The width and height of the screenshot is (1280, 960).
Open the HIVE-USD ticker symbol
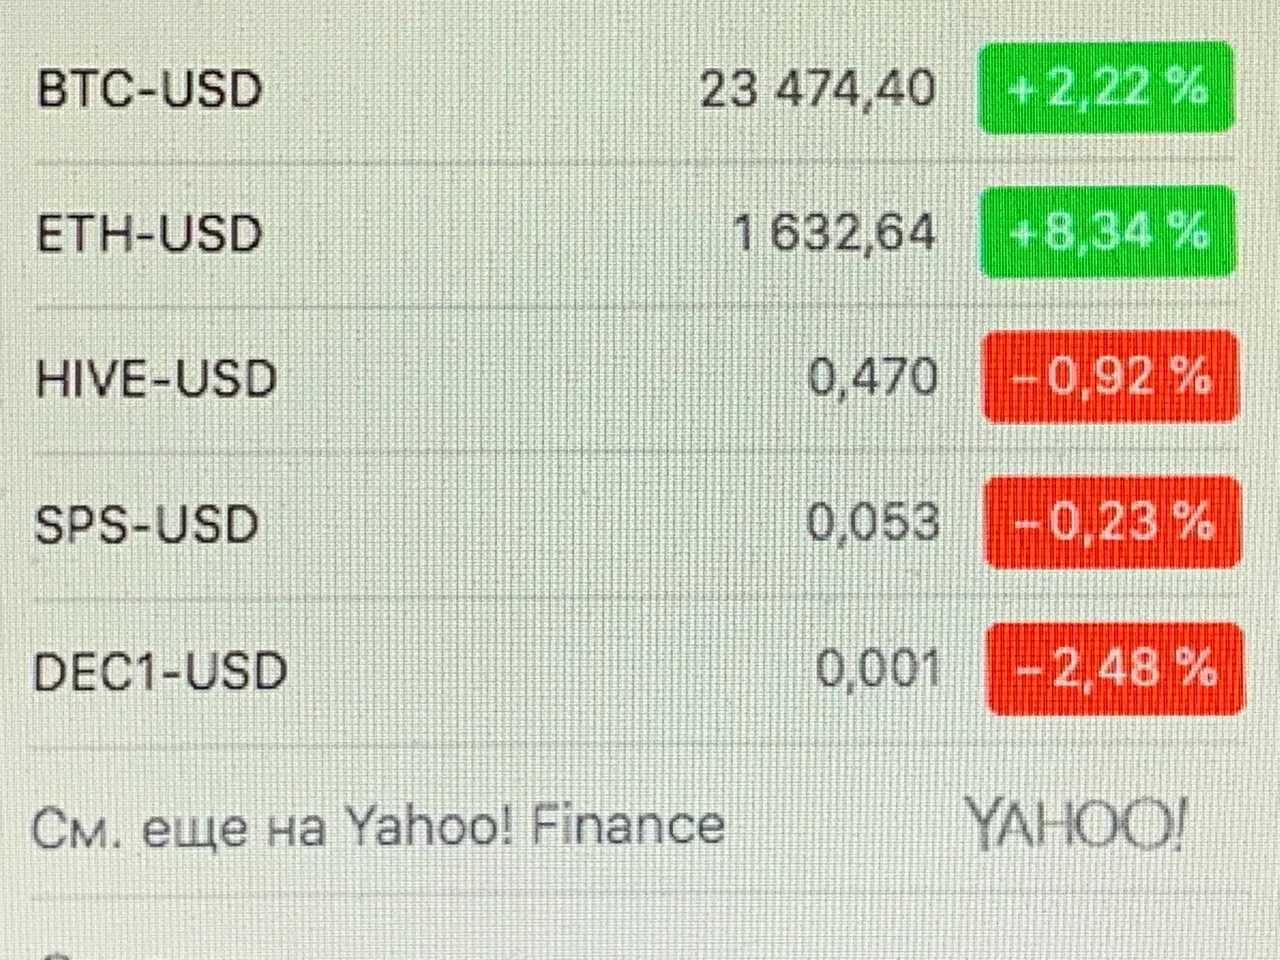pos(155,380)
